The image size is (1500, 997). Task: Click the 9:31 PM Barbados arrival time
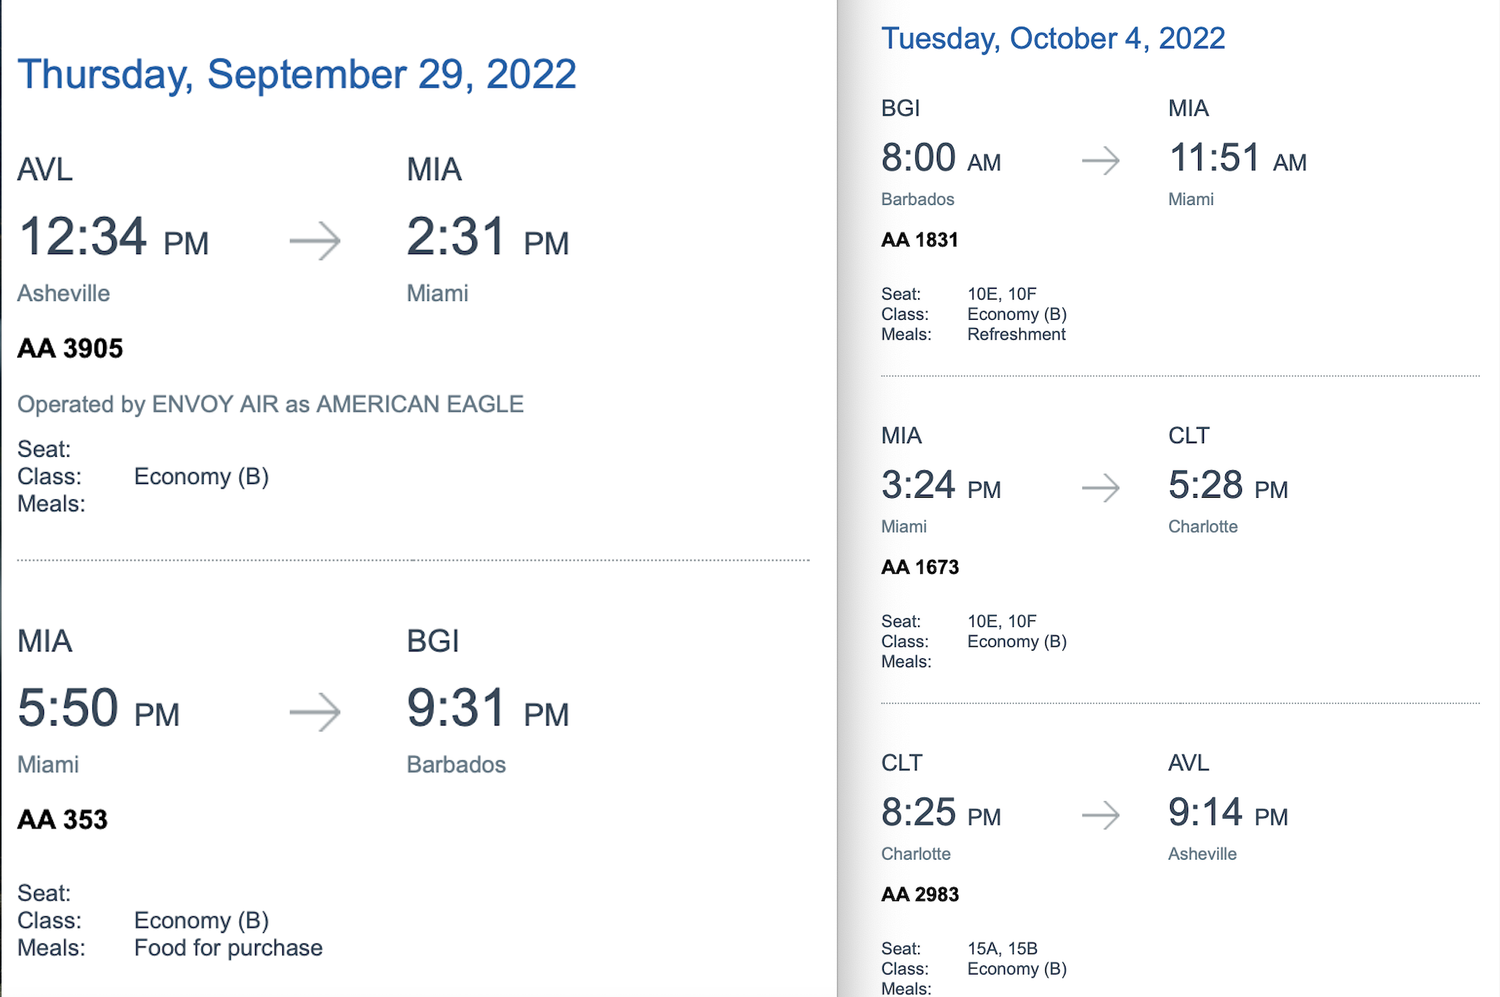point(488,709)
